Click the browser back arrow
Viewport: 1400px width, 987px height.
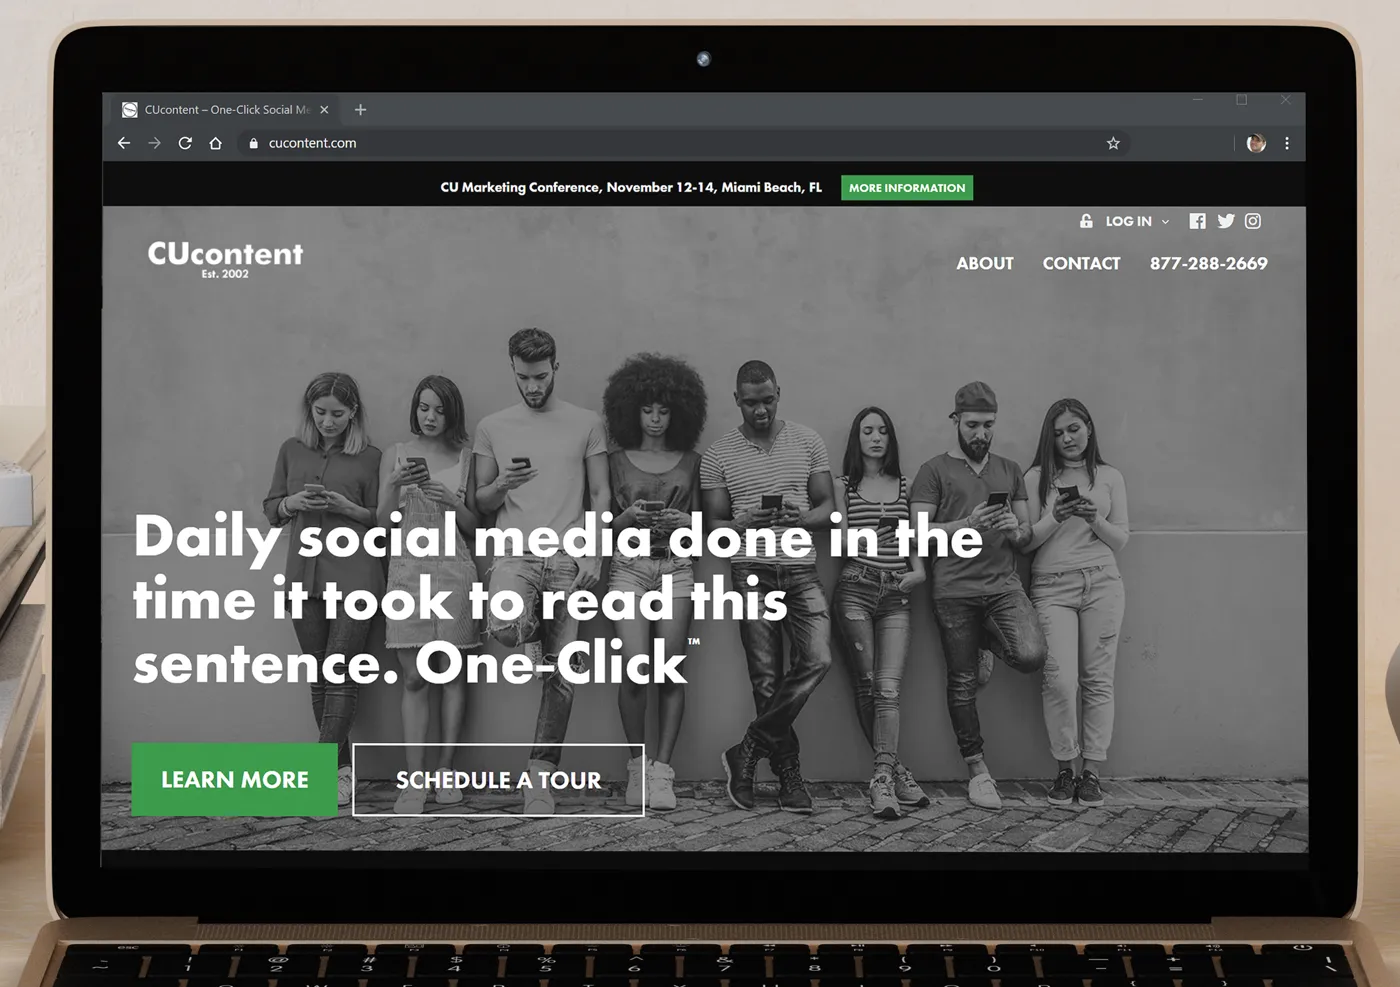point(124,143)
